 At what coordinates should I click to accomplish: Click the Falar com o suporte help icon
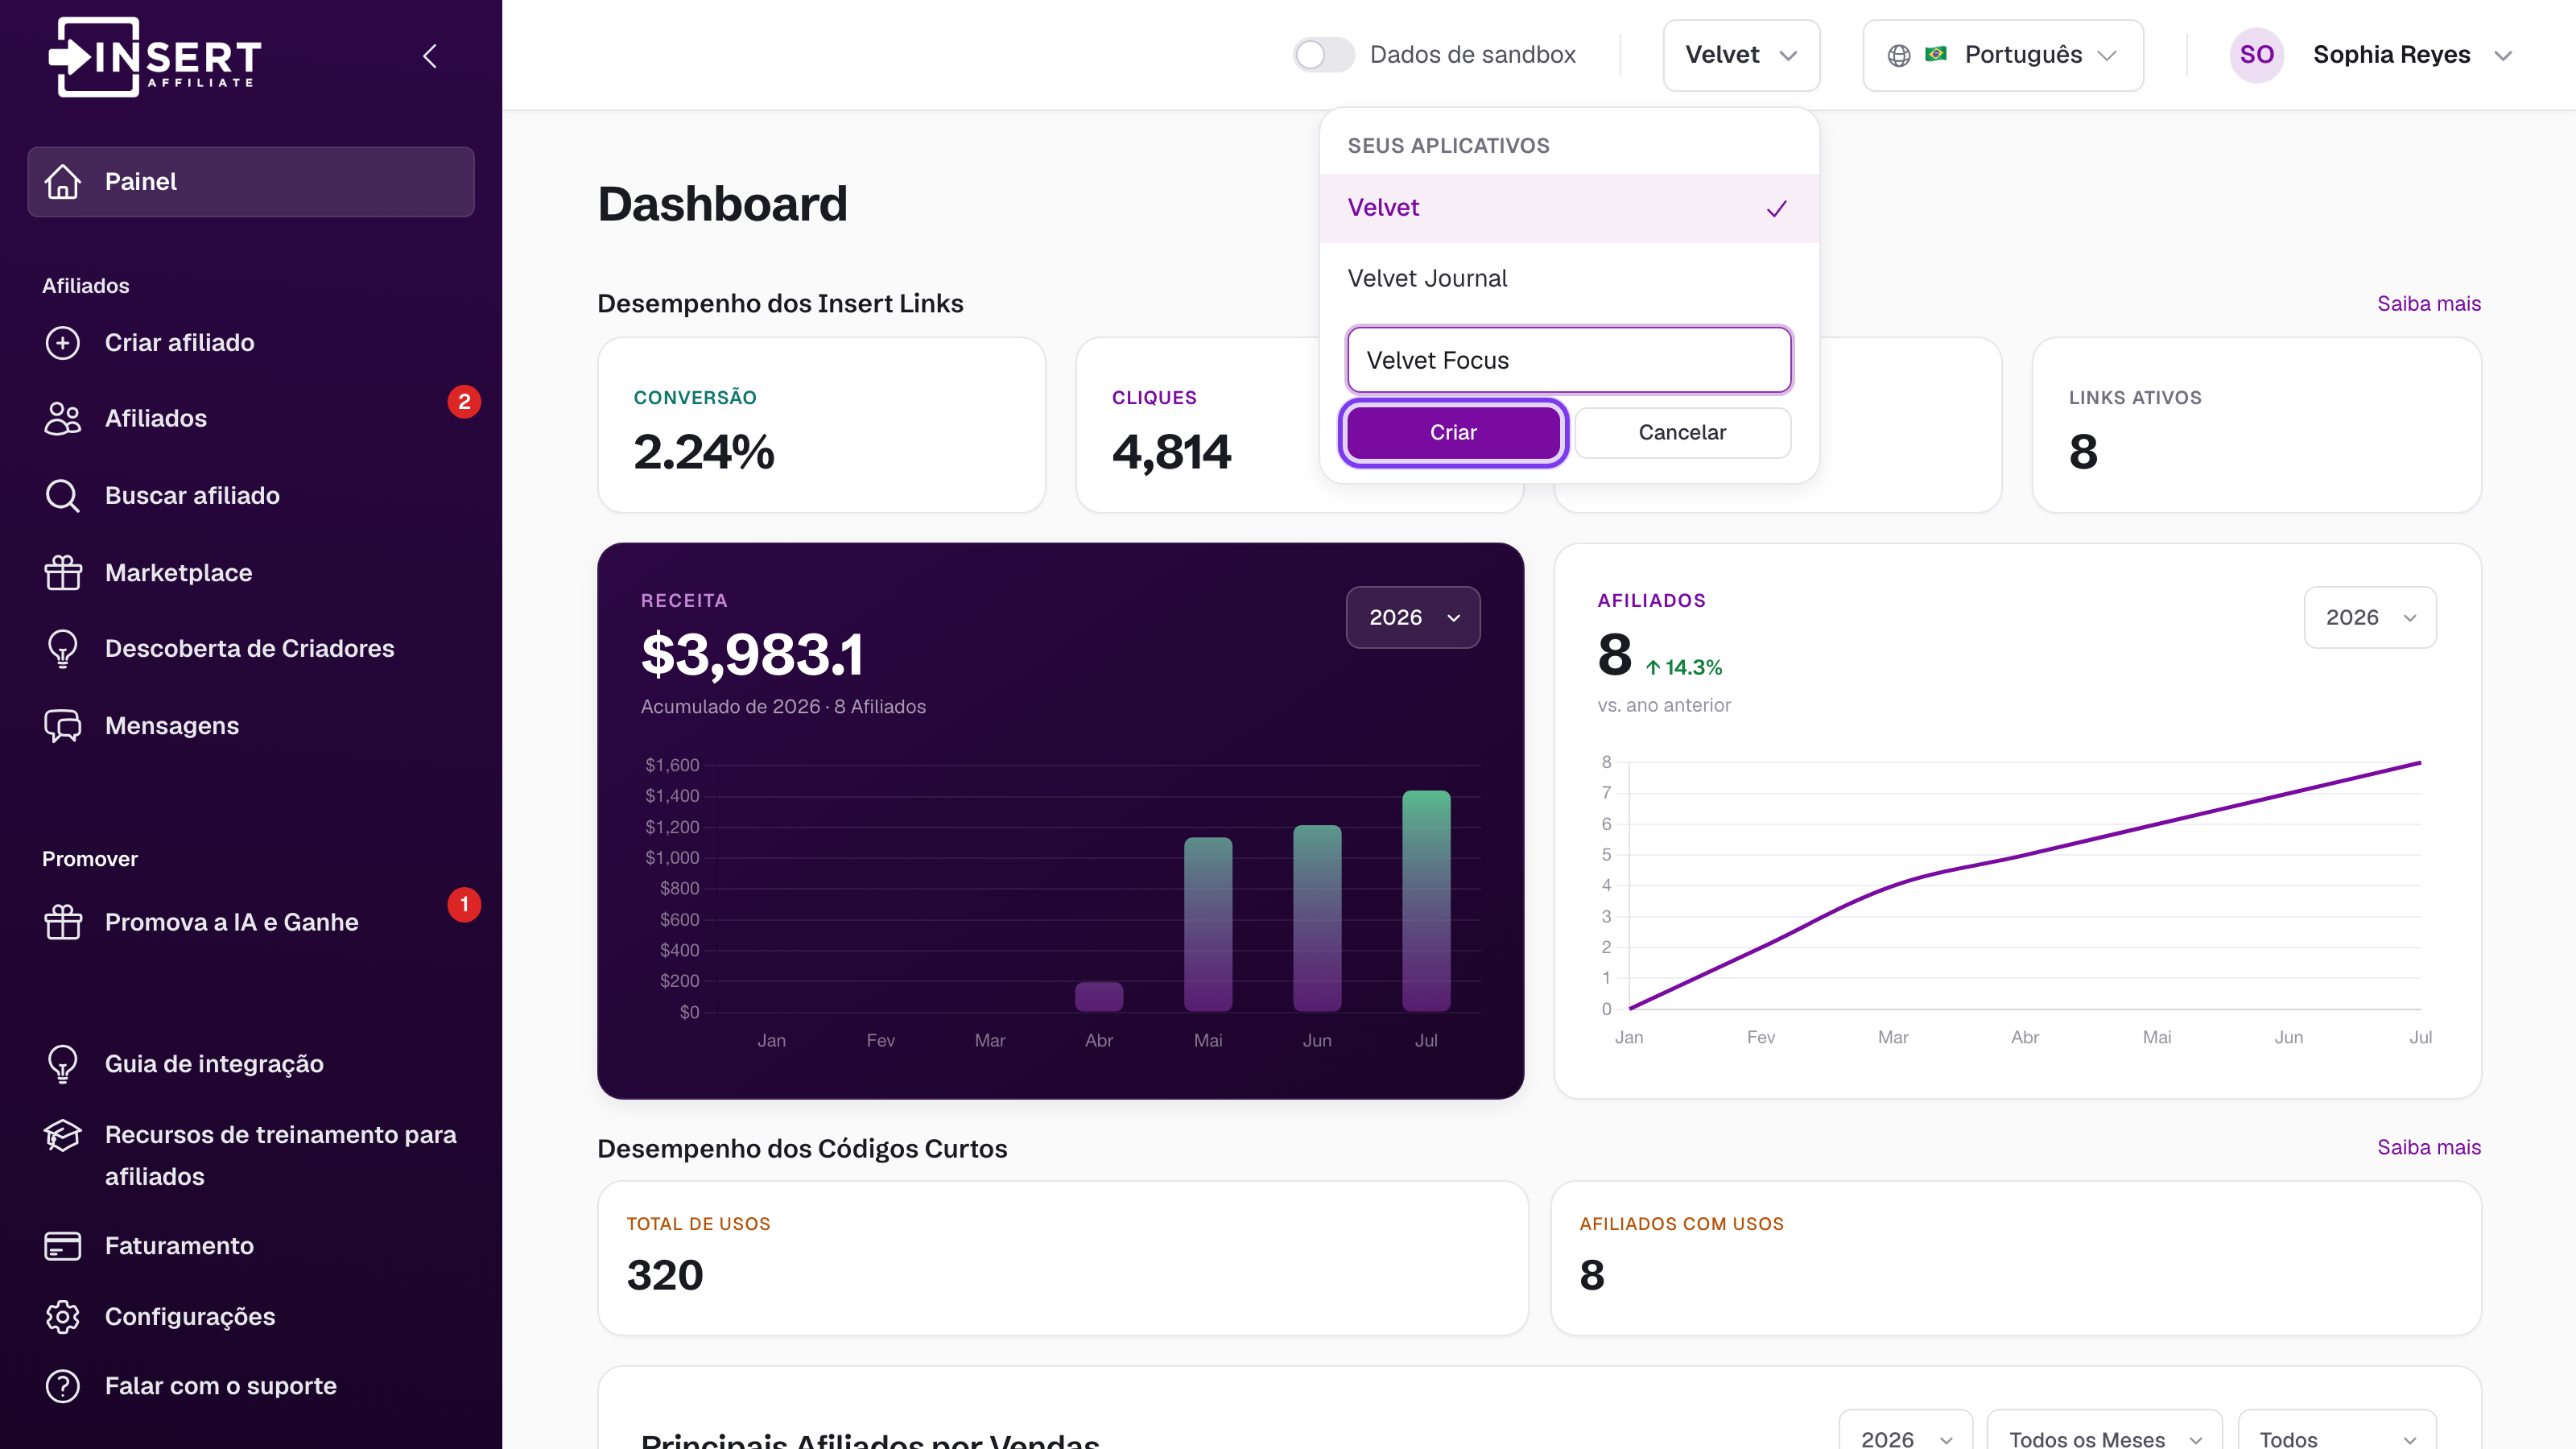pyautogui.click(x=63, y=1386)
